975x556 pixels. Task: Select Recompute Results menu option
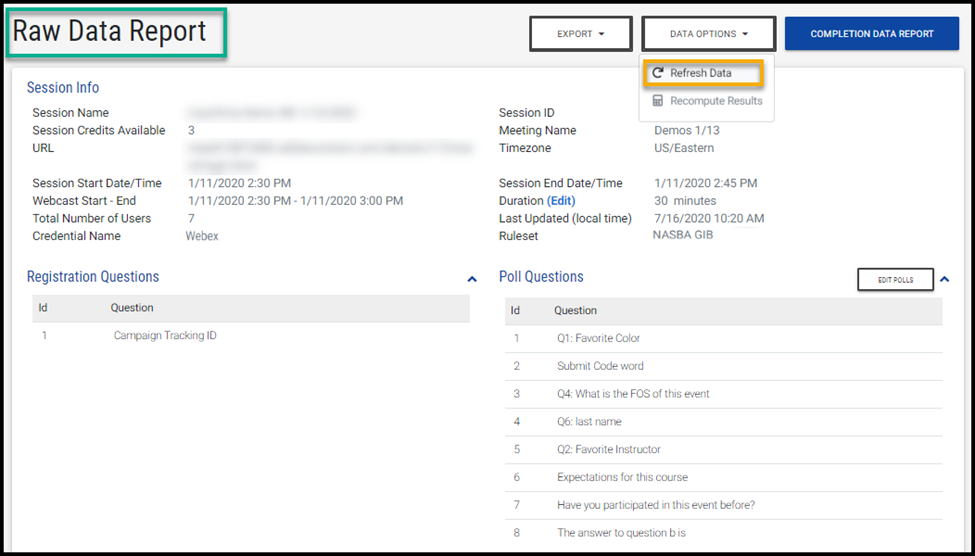point(715,101)
